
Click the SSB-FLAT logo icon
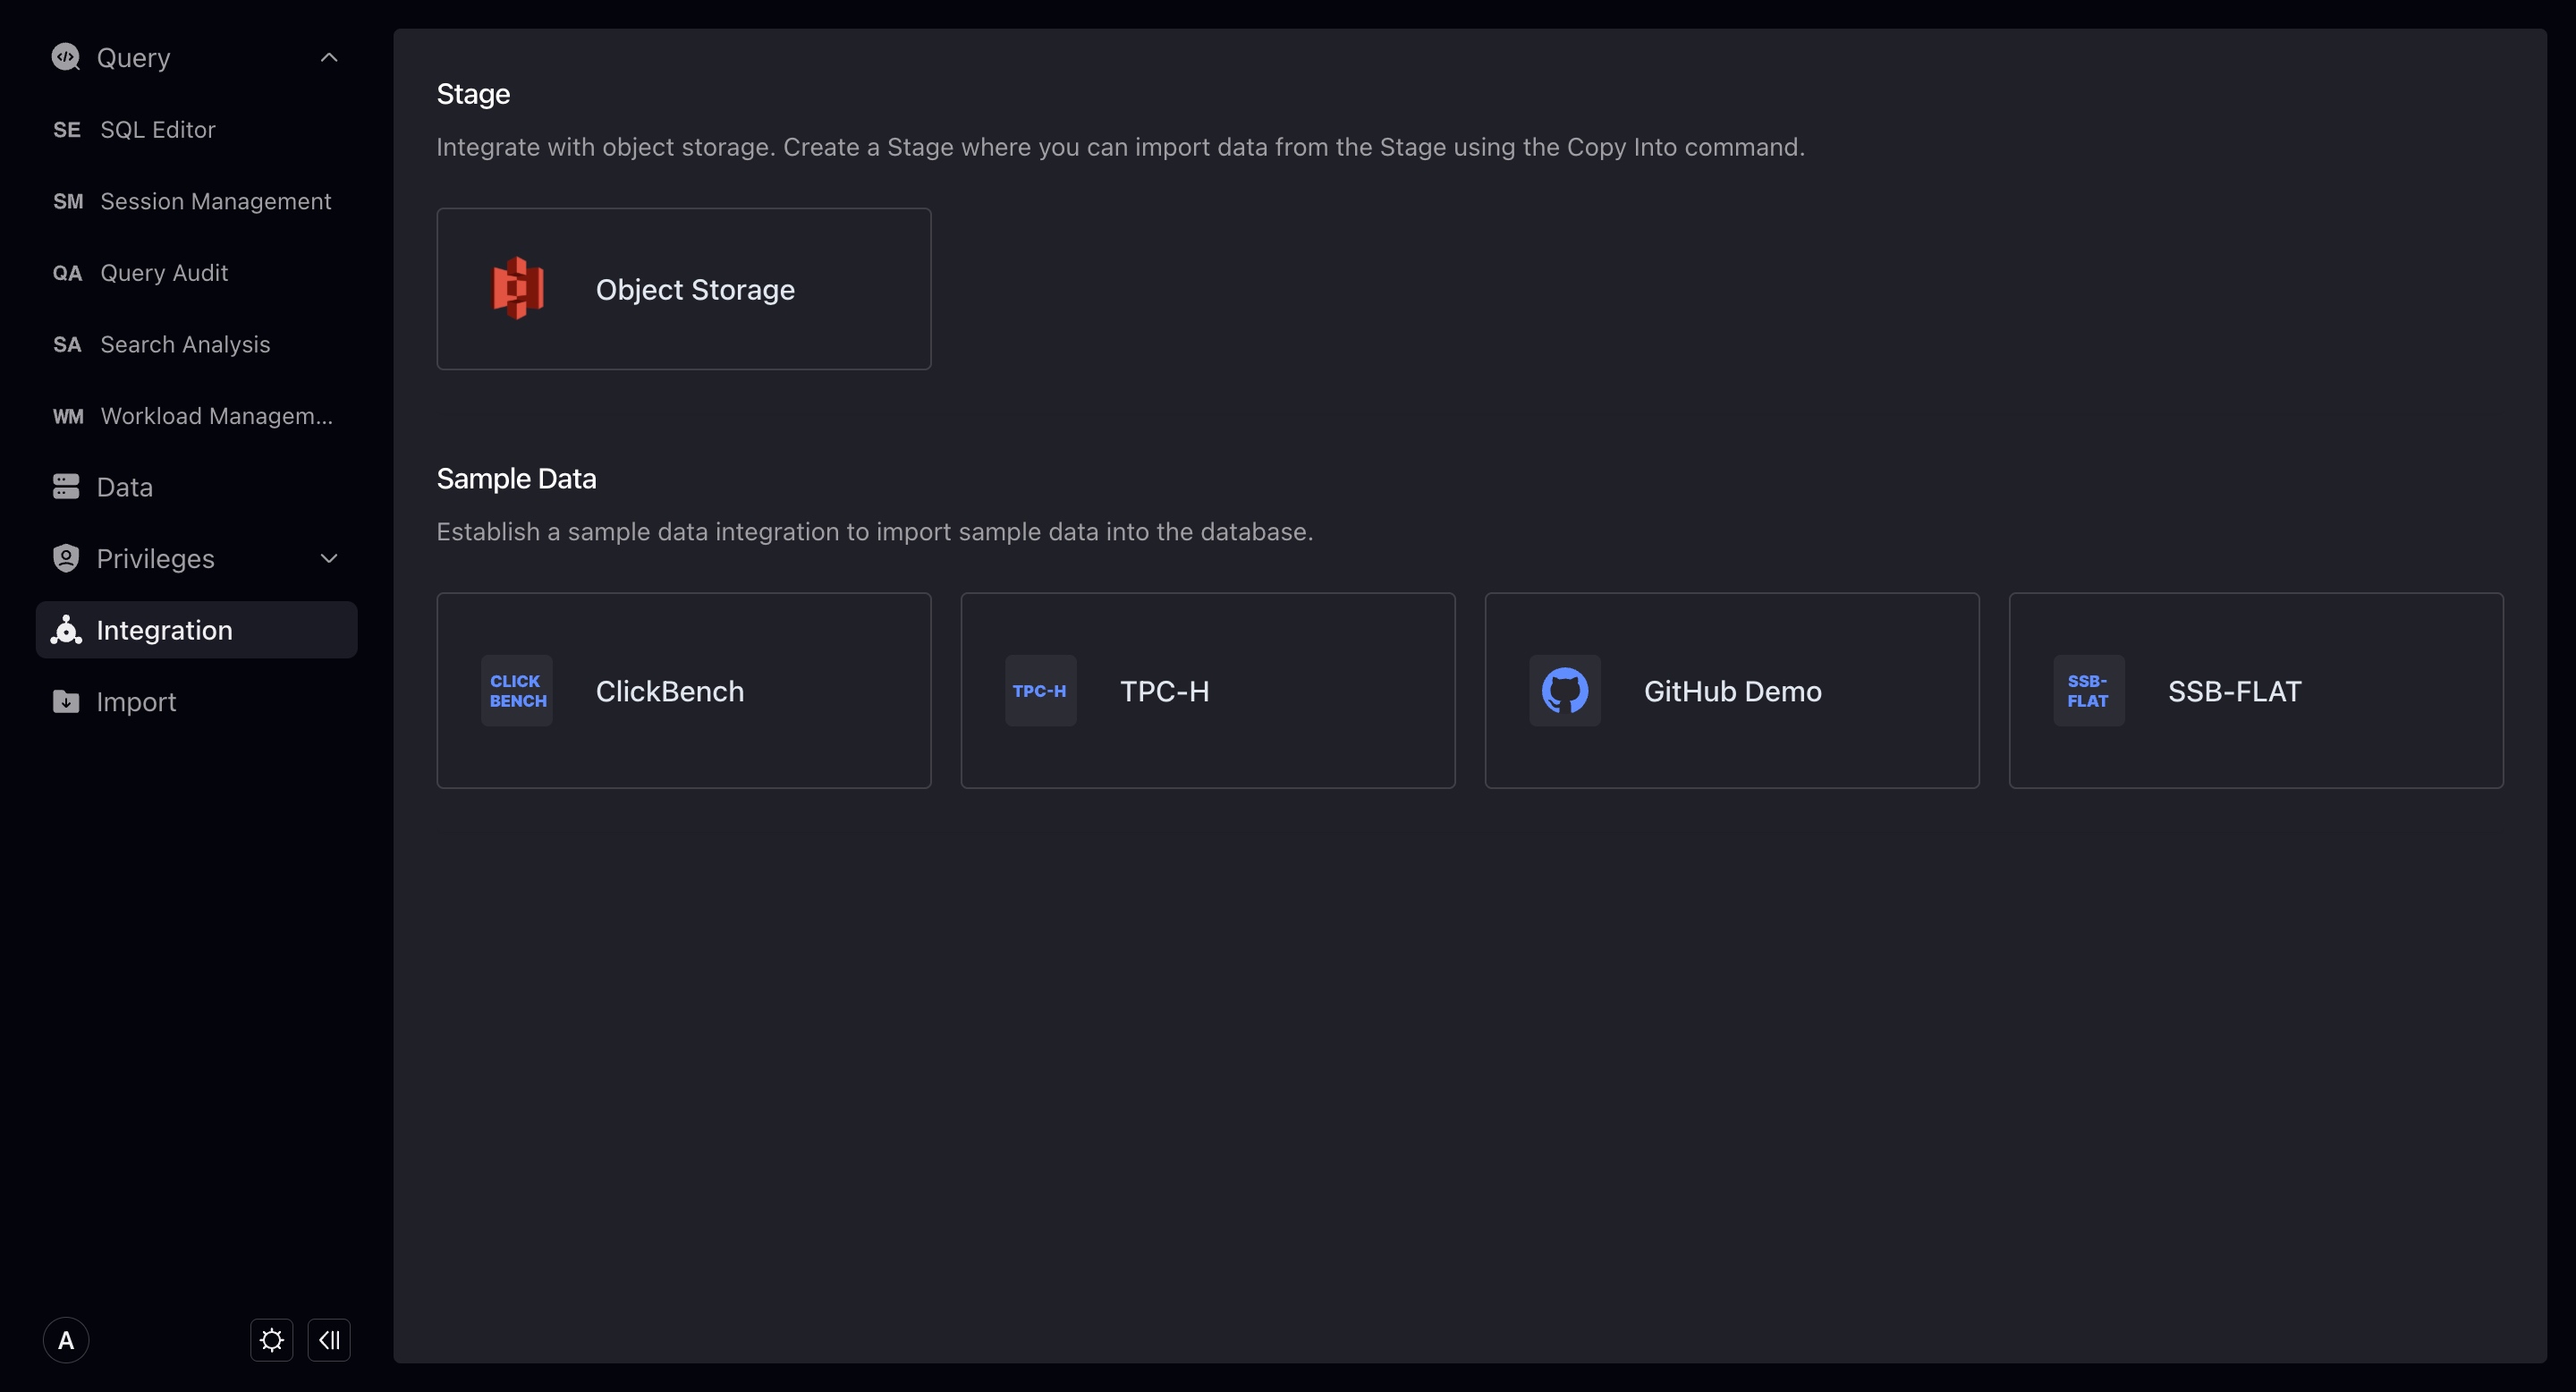2088,691
